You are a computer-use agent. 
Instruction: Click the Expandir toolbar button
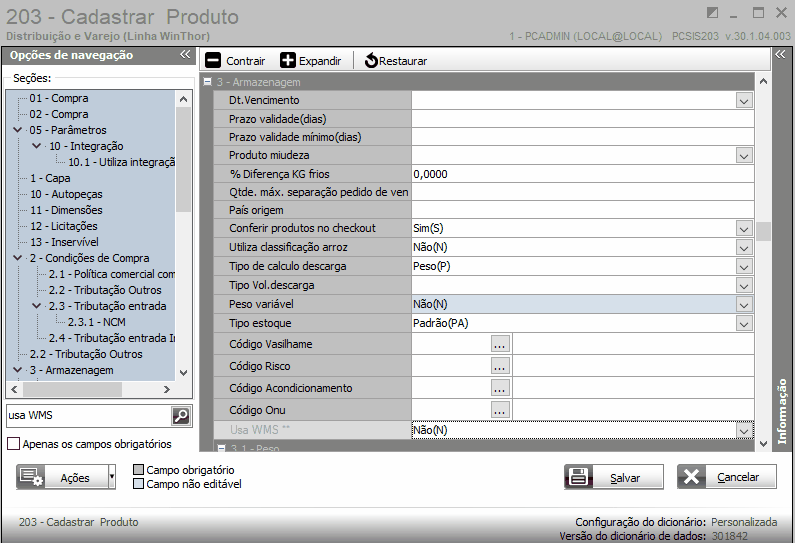(310, 61)
